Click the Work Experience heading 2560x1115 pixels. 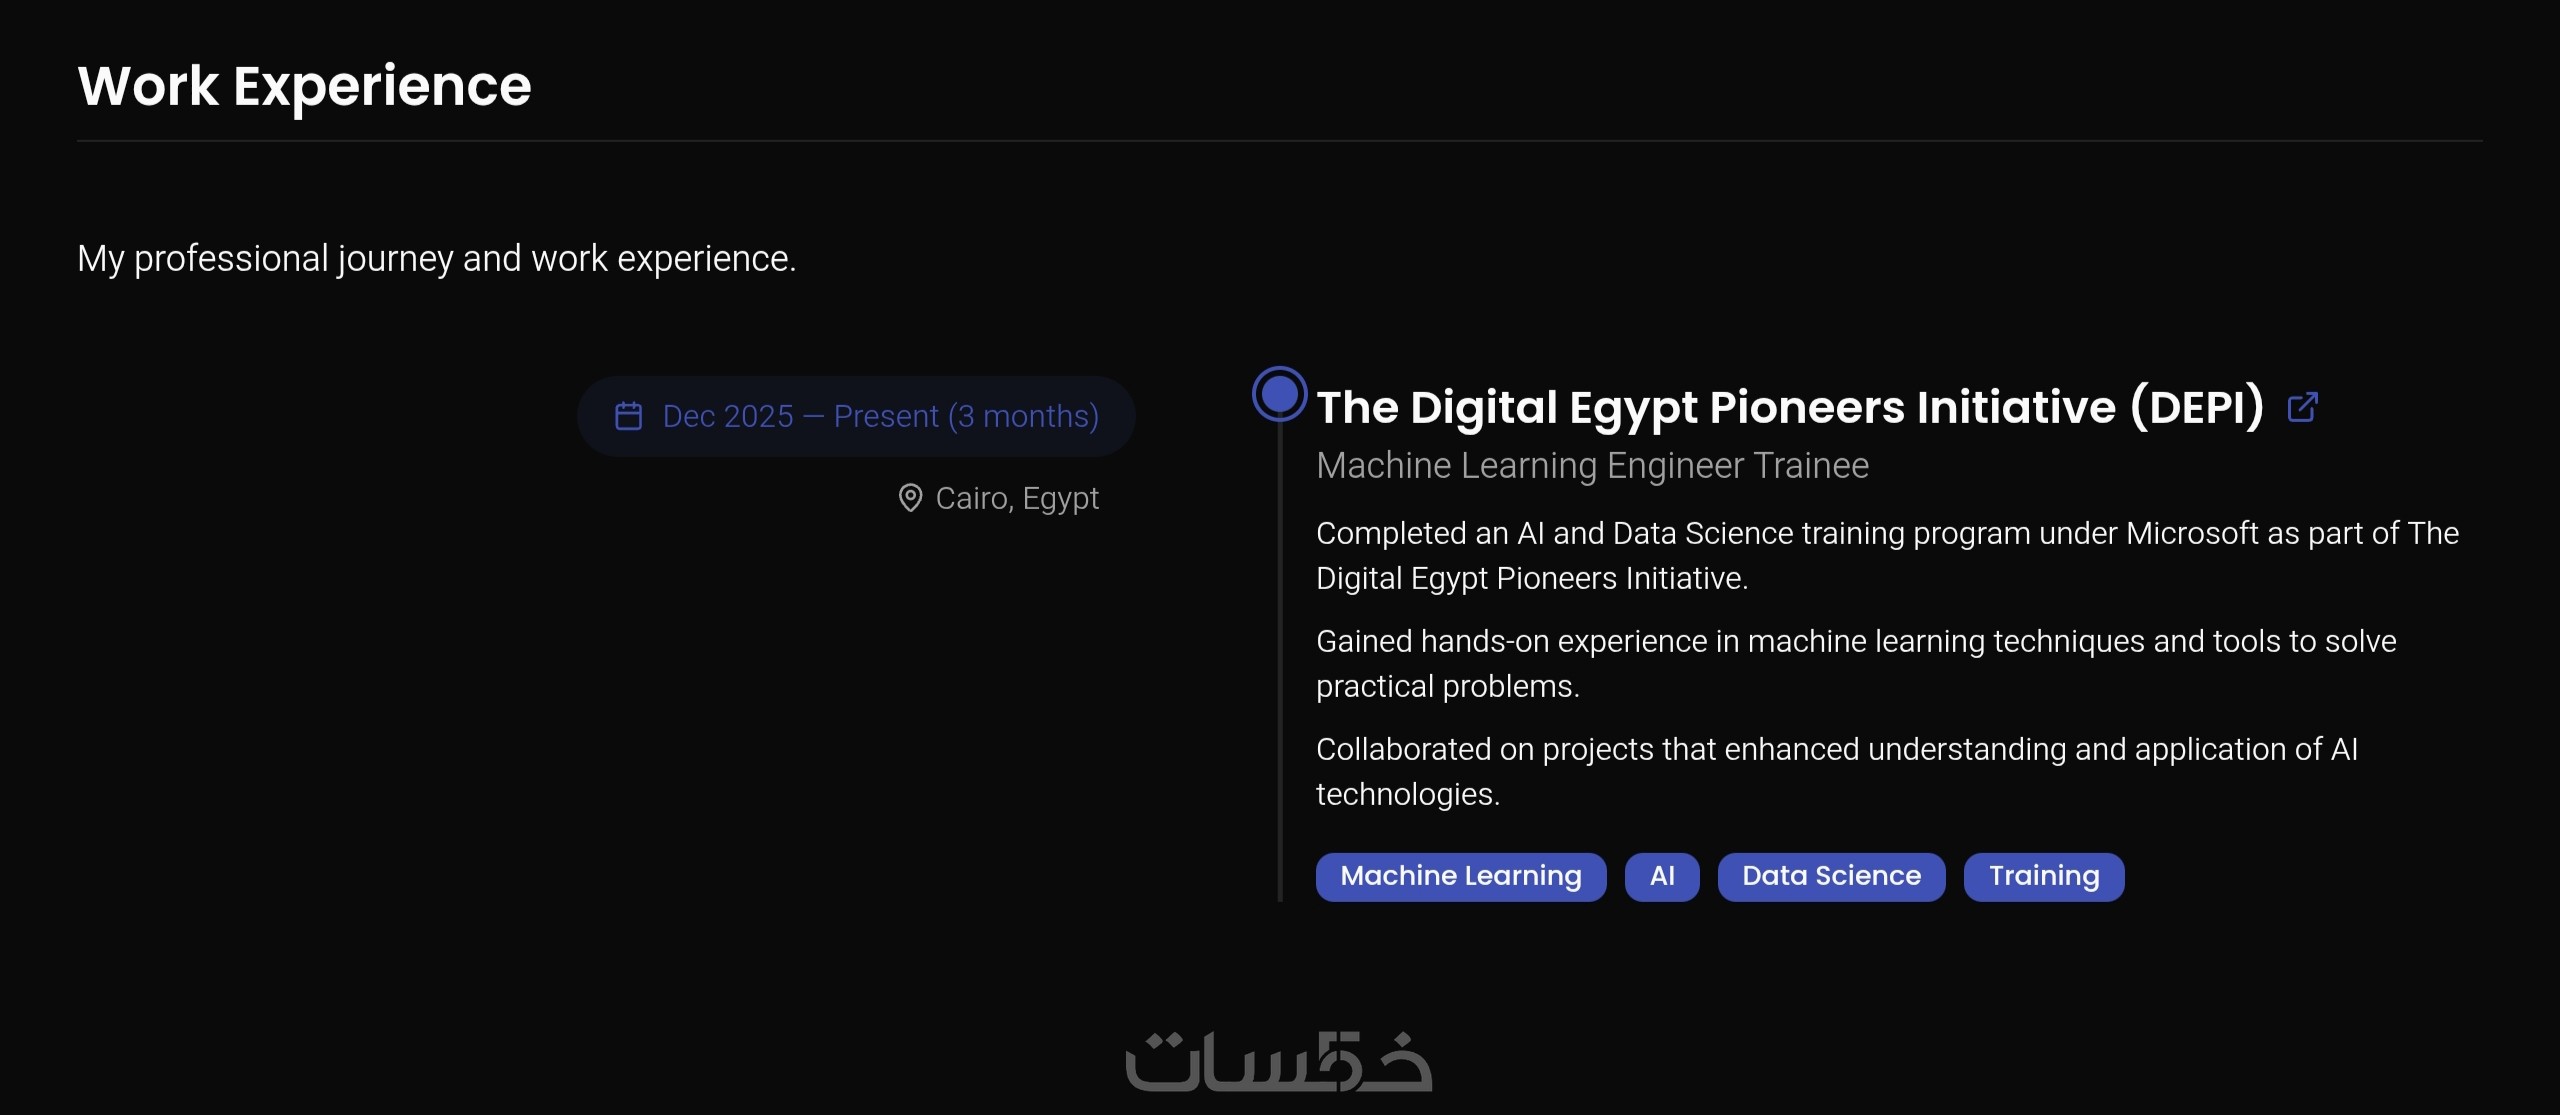pos(304,86)
